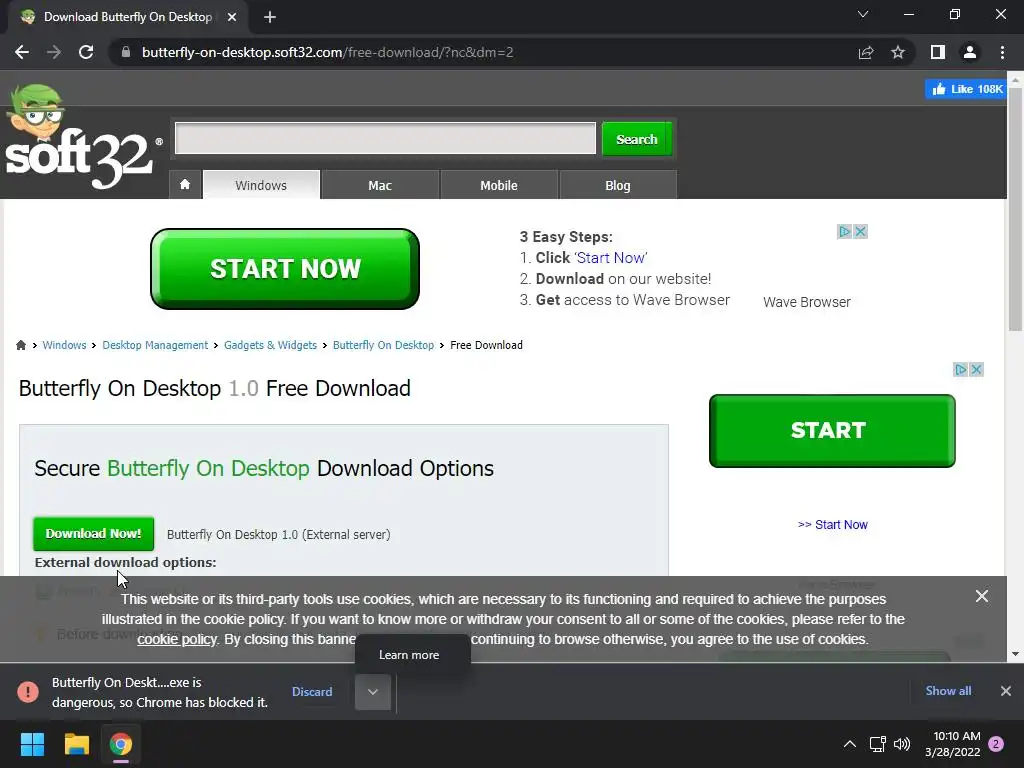The width and height of the screenshot is (1024, 768).
Task: Open the Desktop Management breadcrumb link
Action: (155, 345)
